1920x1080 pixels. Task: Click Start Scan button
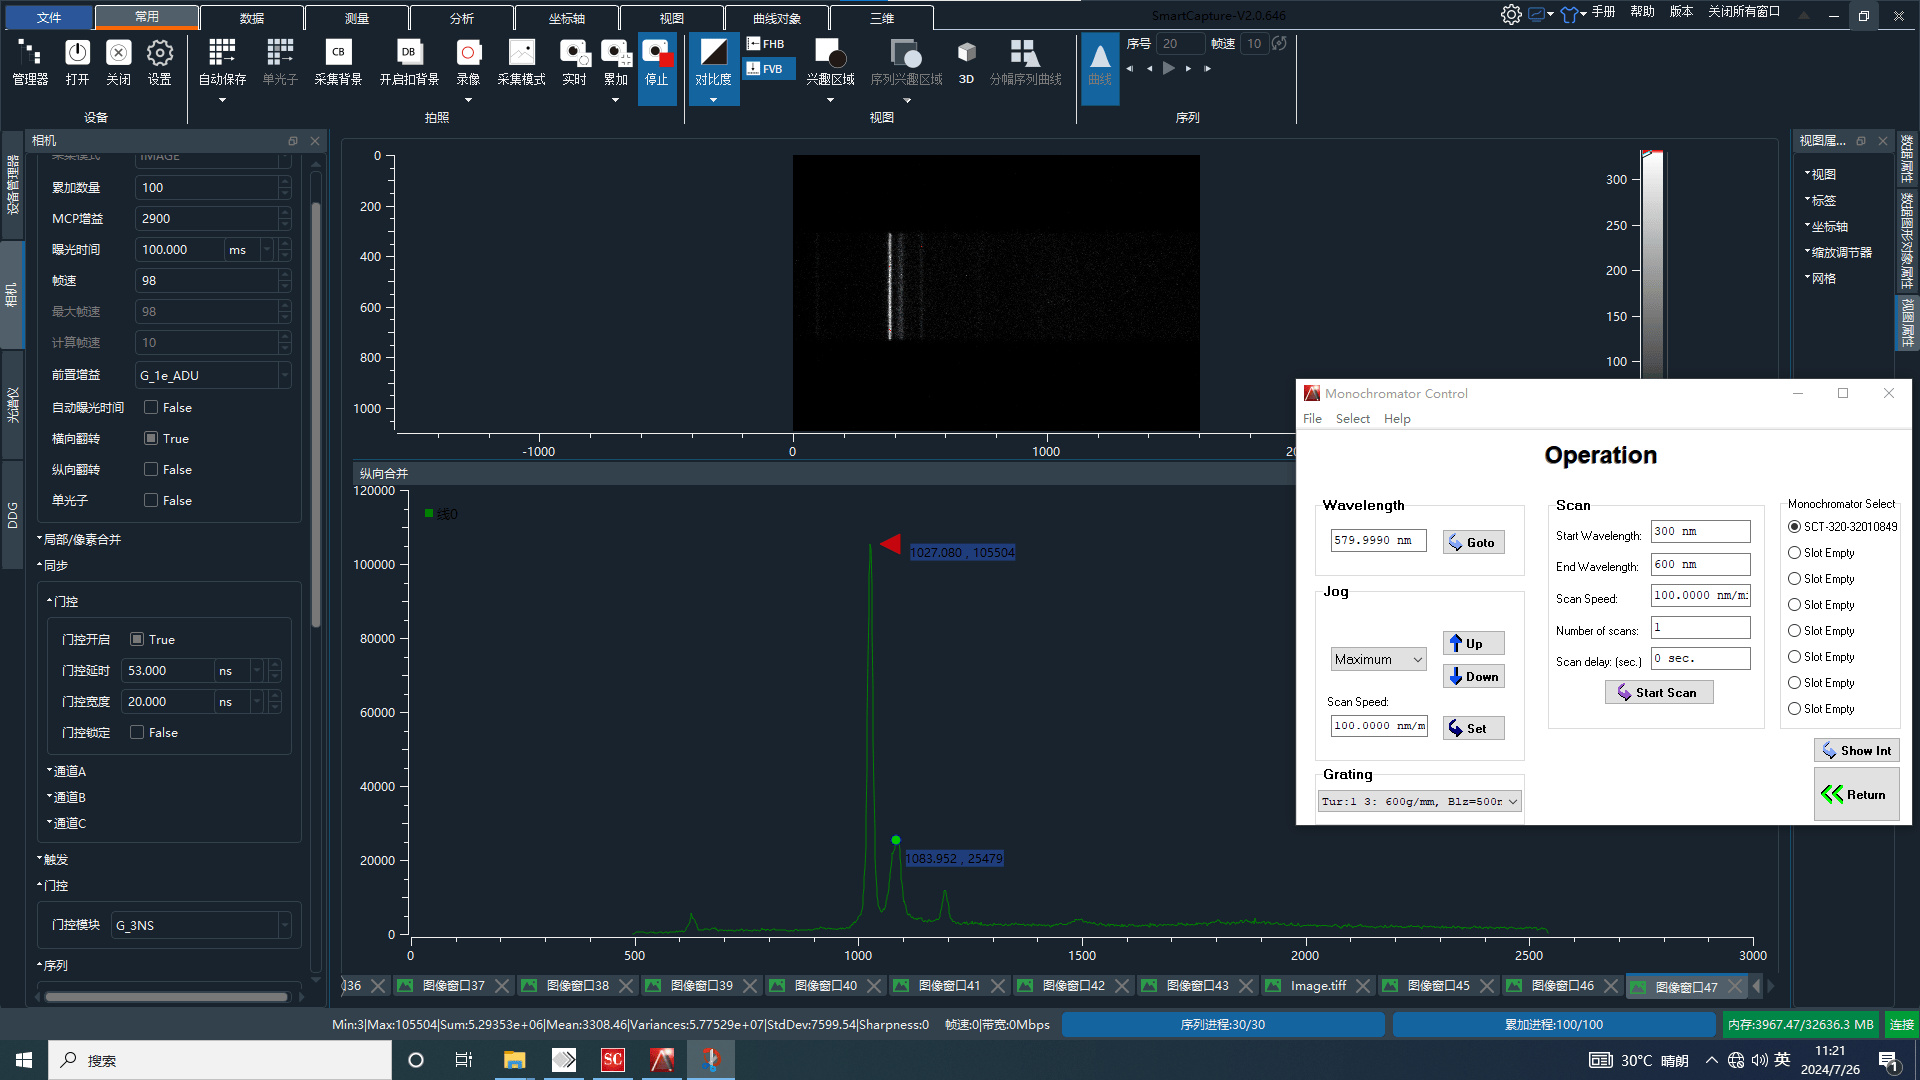pyautogui.click(x=1658, y=692)
